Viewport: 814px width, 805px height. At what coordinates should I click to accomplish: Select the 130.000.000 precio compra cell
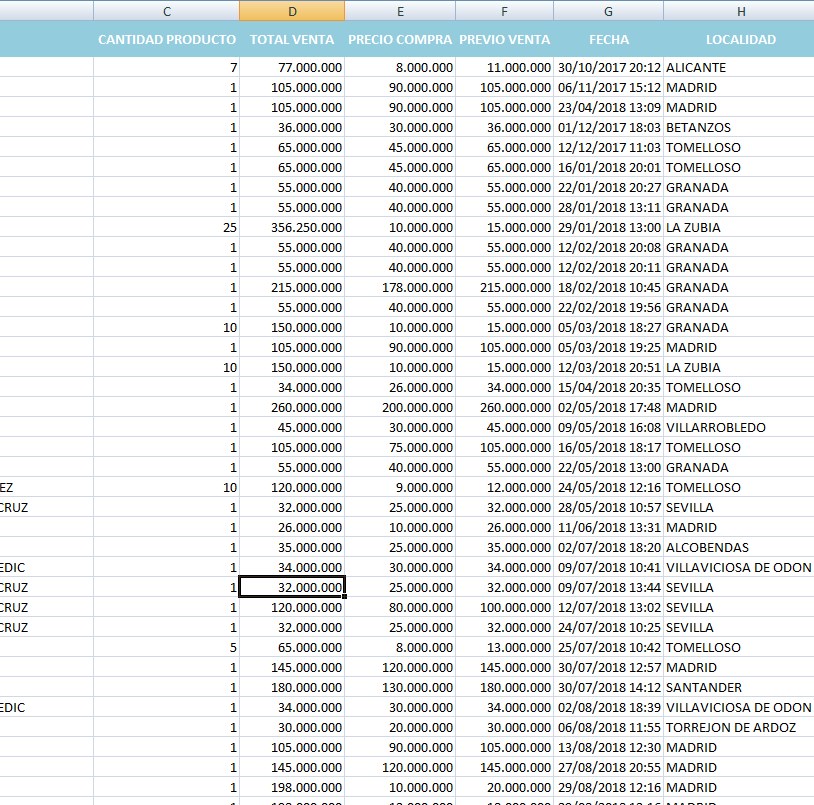(x=400, y=688)
